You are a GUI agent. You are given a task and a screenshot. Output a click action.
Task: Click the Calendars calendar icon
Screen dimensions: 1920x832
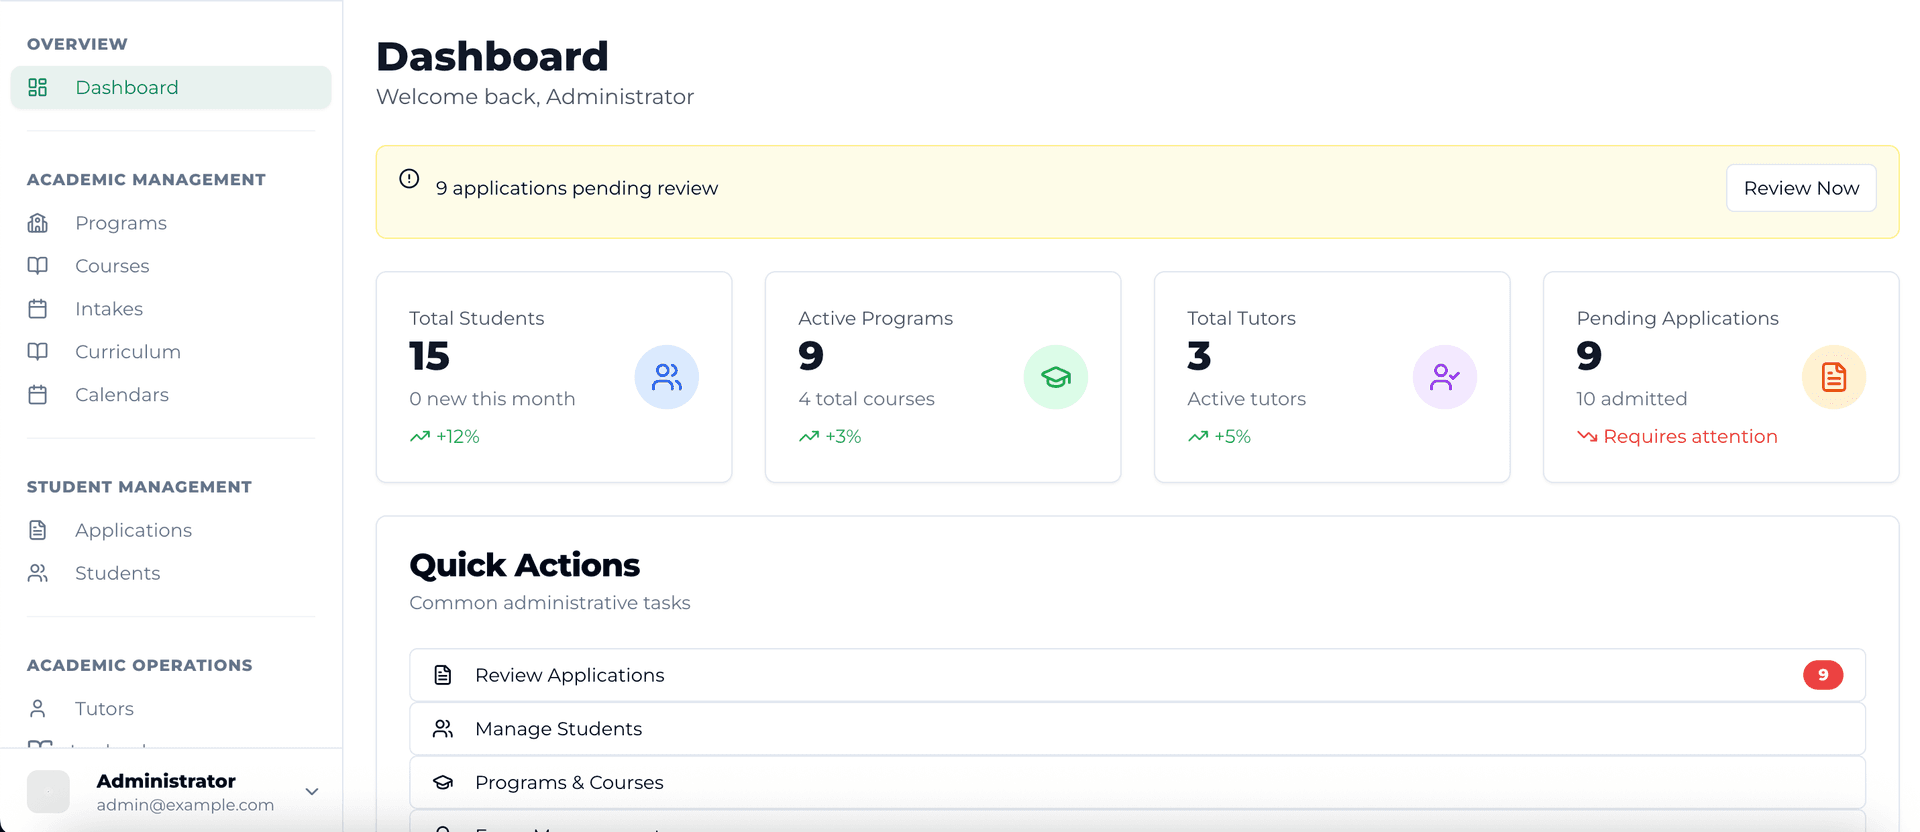click(x=38, y=395)
